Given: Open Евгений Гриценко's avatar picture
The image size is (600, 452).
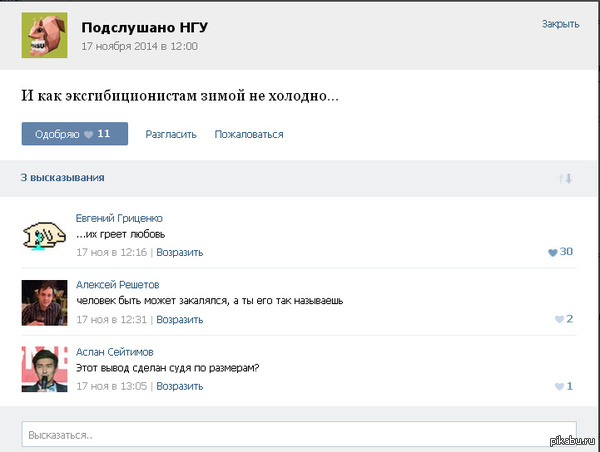Looking at the screenshot, I should click(x=44, y=235).
